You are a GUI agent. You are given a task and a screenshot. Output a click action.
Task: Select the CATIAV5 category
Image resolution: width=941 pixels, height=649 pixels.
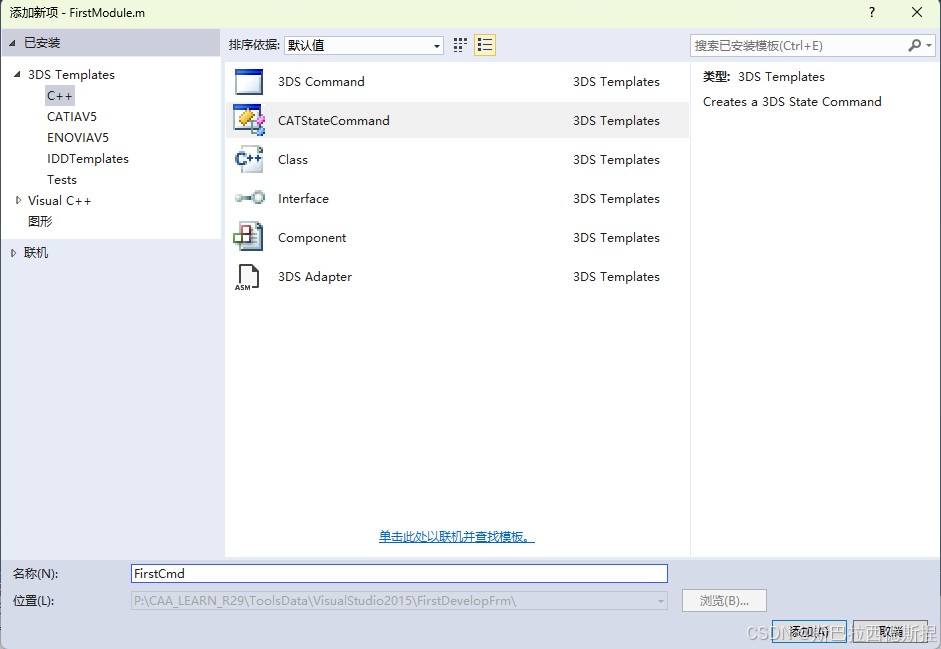[71, 116]
